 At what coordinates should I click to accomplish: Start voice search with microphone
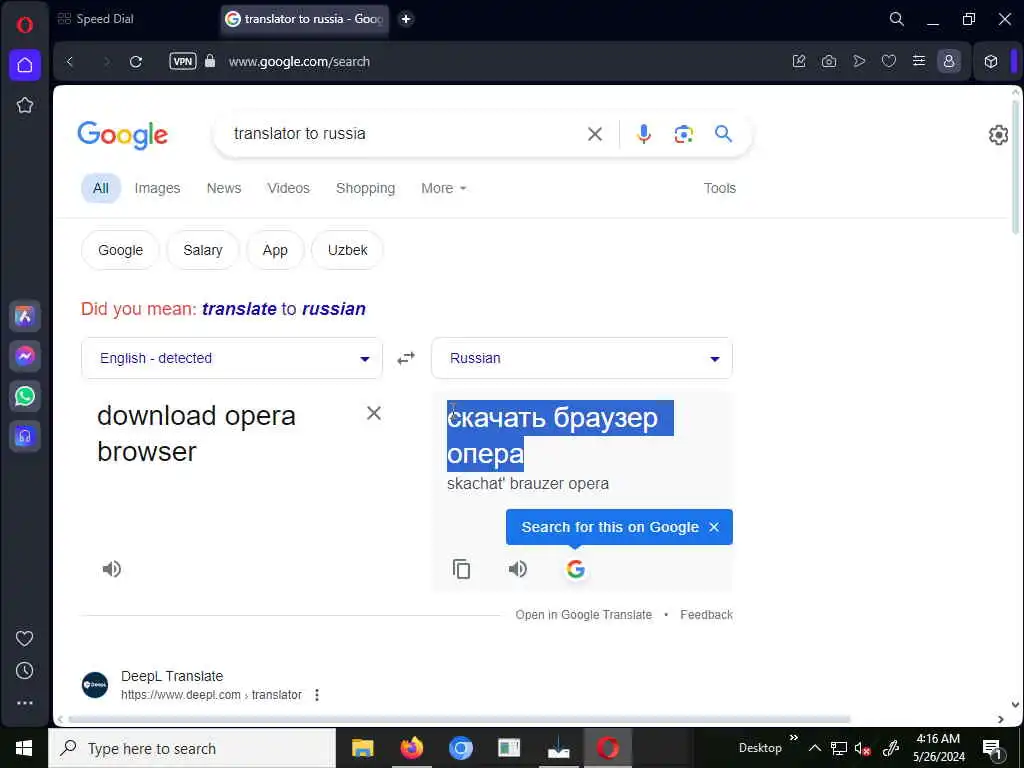(643, 134)
